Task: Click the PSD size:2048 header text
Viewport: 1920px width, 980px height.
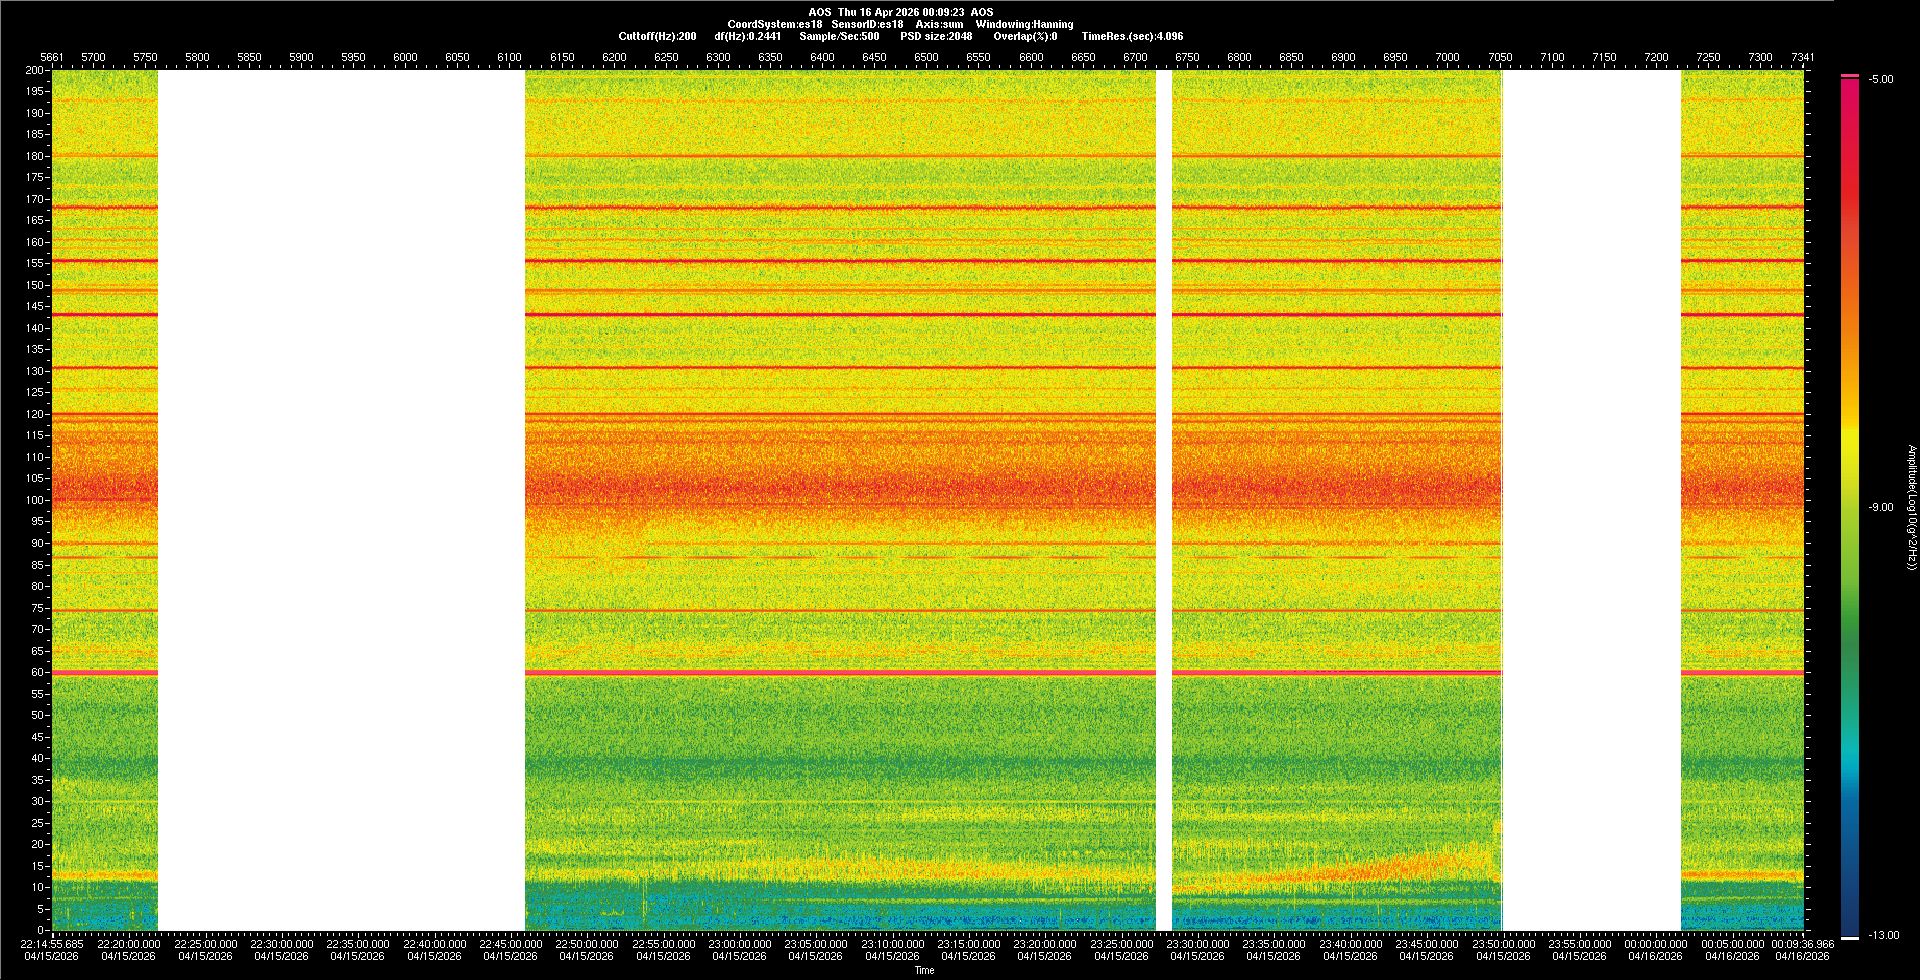Action: point(936,36)
